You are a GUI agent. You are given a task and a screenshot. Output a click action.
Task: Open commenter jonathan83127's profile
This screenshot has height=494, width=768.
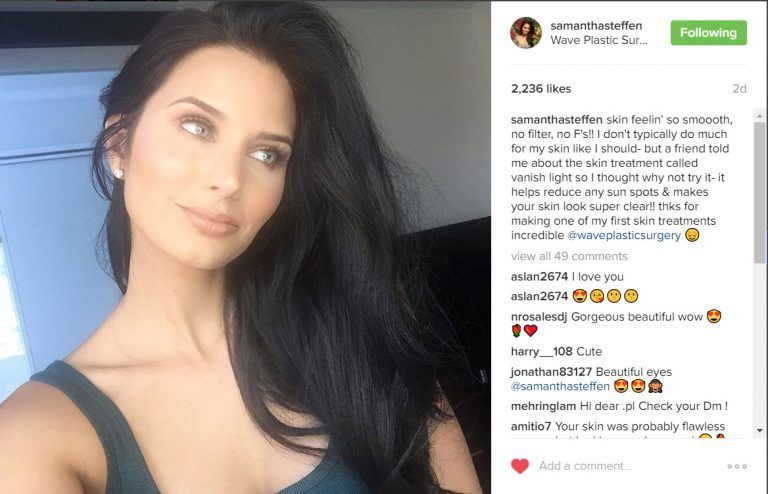click(x=552, y=372)
